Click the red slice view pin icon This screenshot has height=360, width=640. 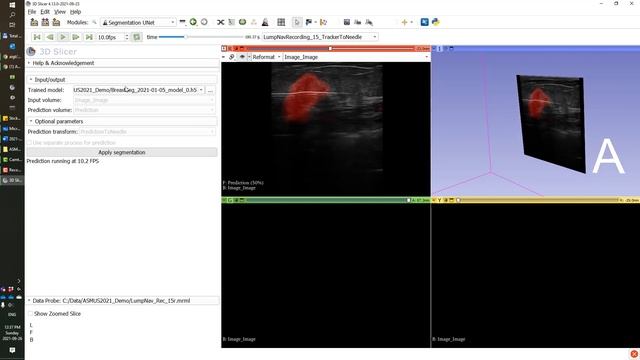(224, 49)
